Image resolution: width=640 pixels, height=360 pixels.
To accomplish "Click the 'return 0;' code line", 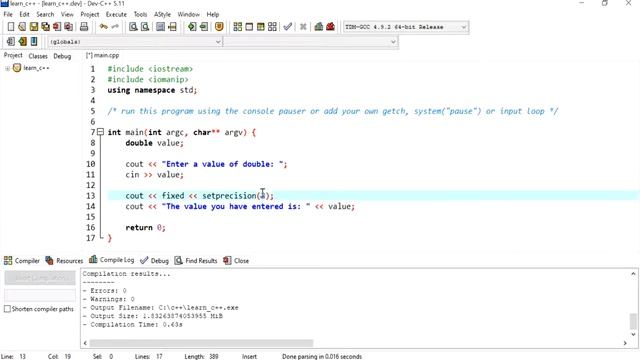I will pos(145,227).
